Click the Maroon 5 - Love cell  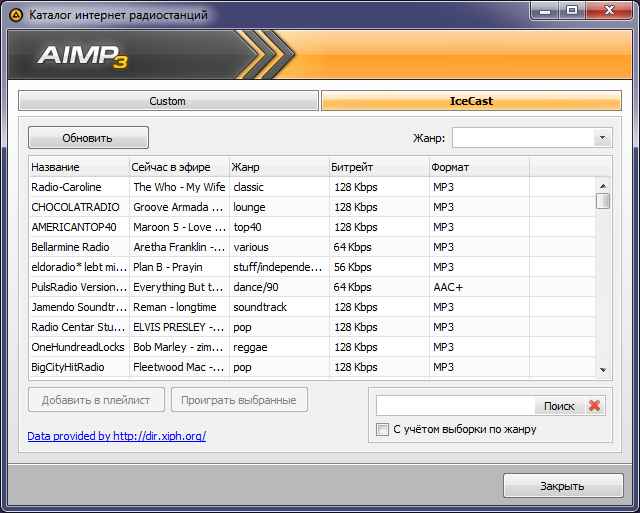click(180, 227)
